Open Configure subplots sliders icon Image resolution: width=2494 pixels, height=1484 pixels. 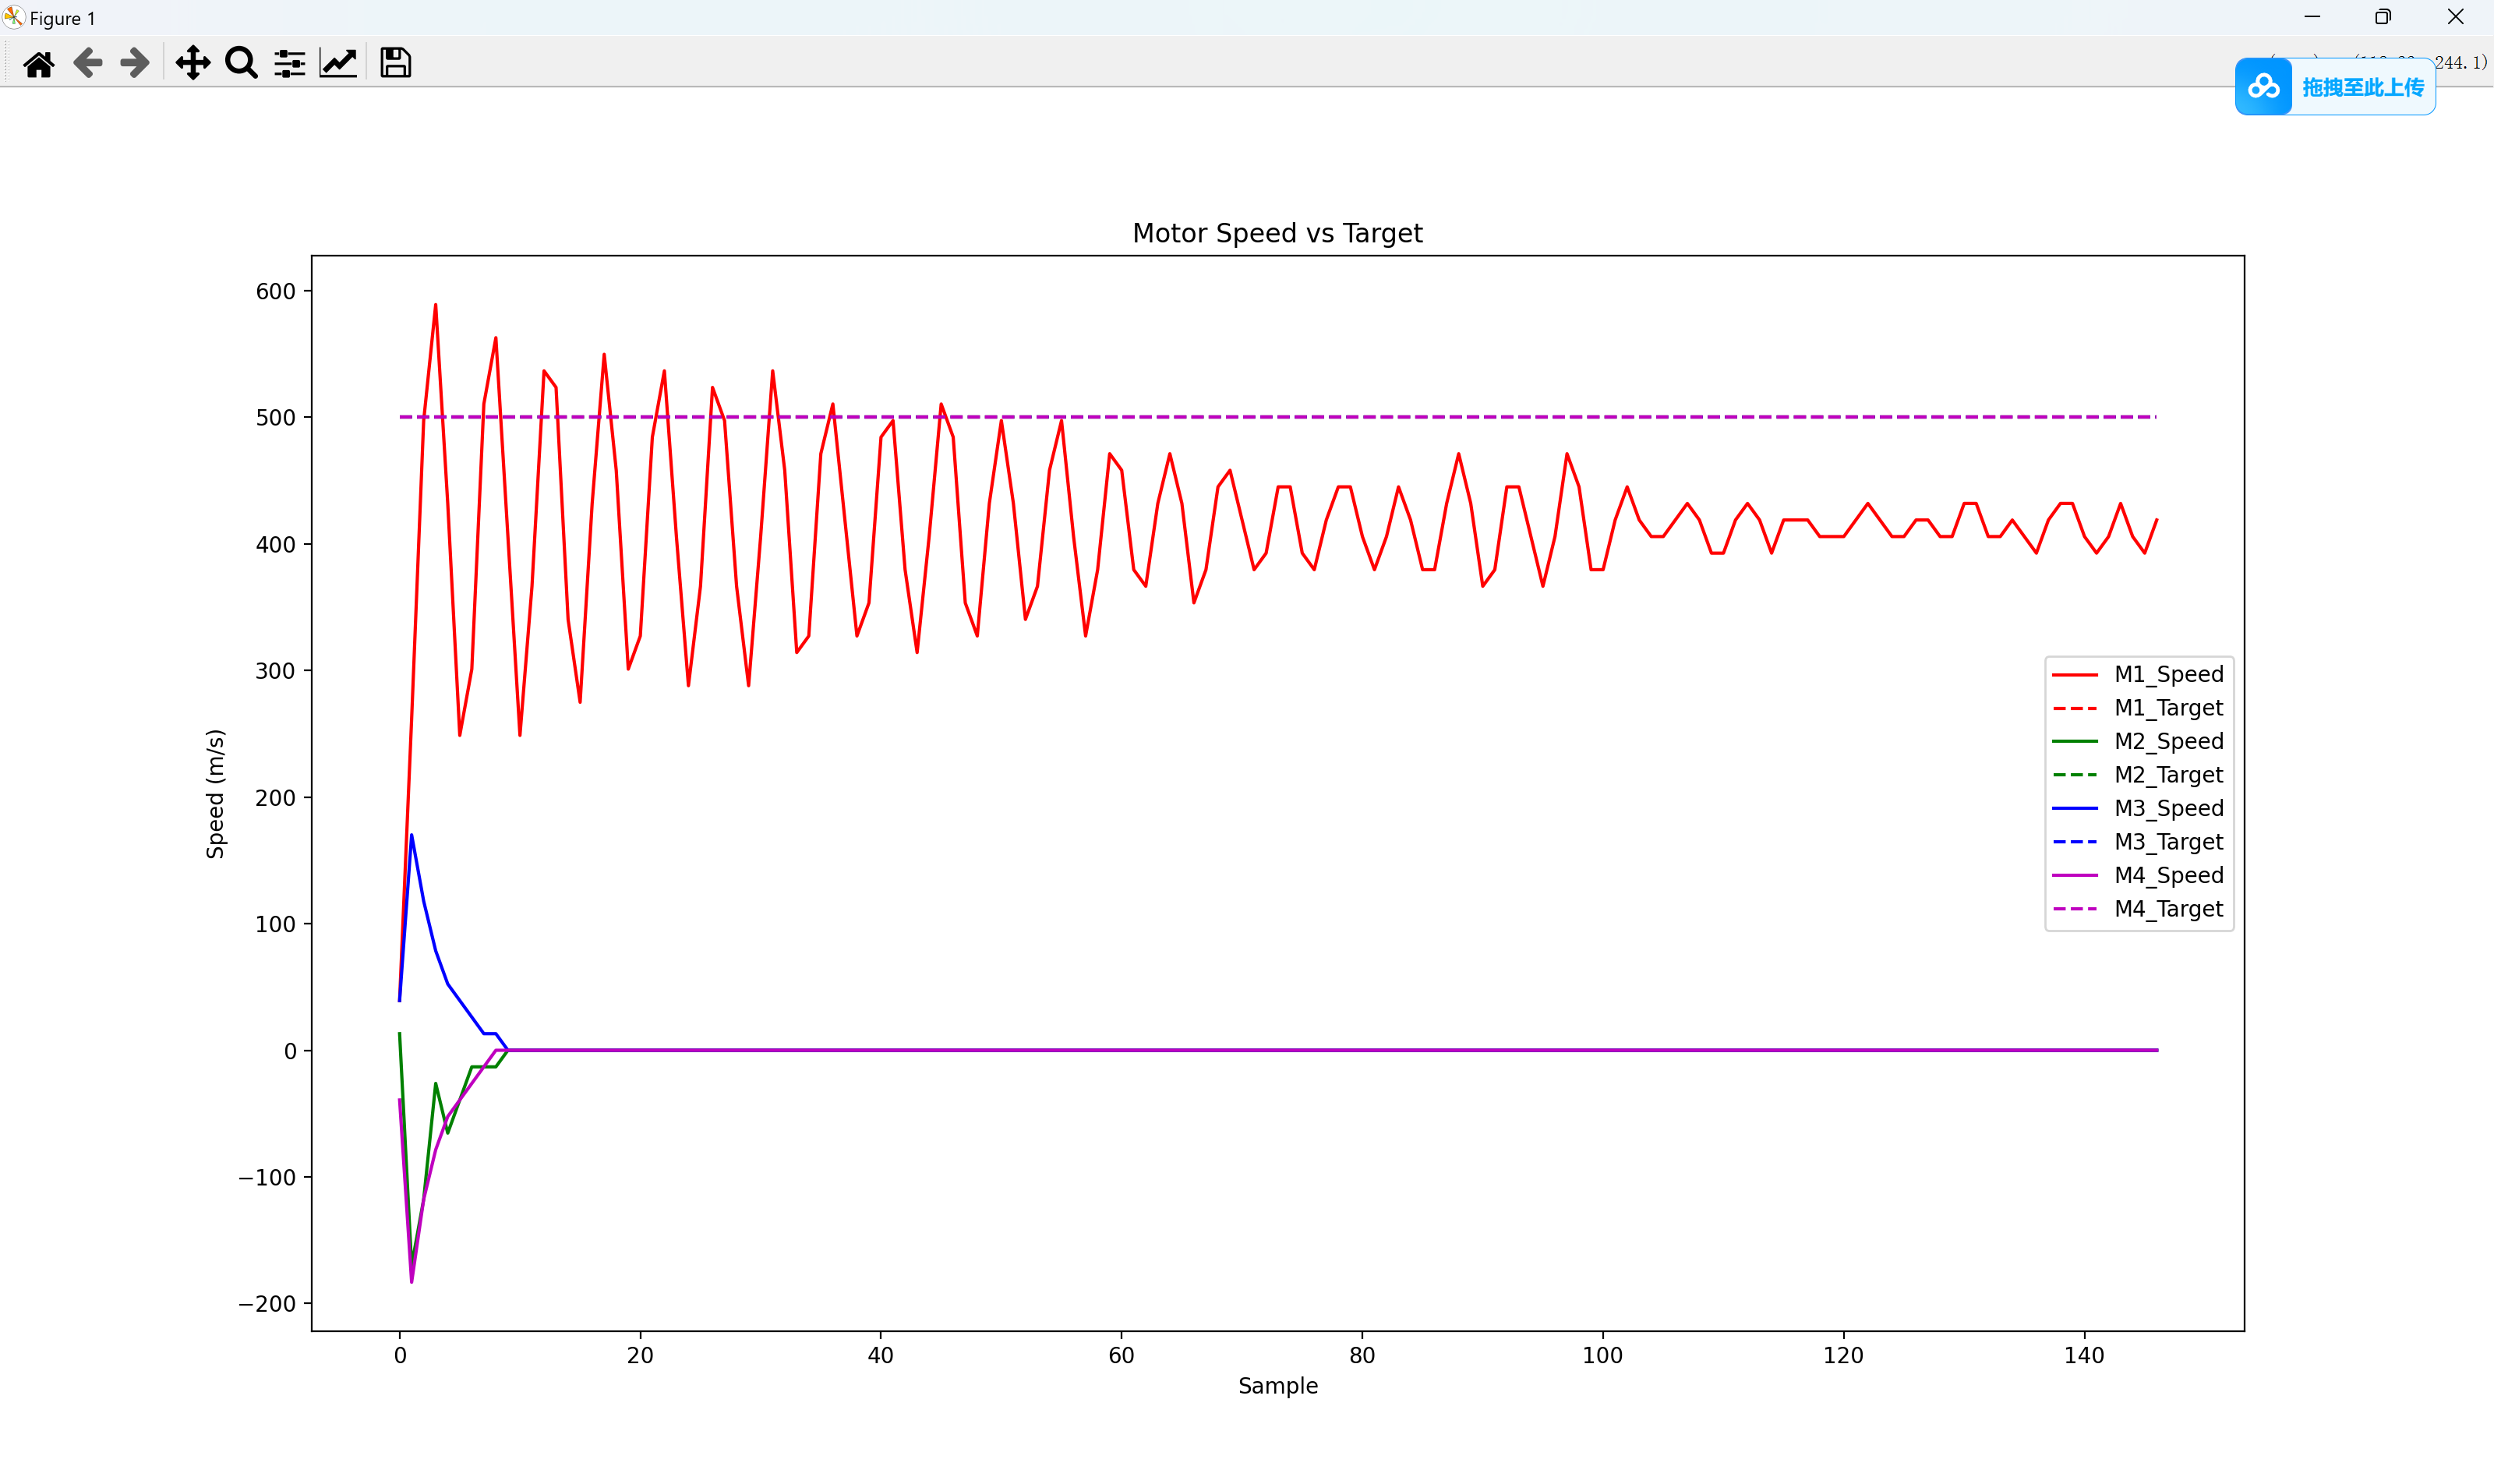pos(290,64)
